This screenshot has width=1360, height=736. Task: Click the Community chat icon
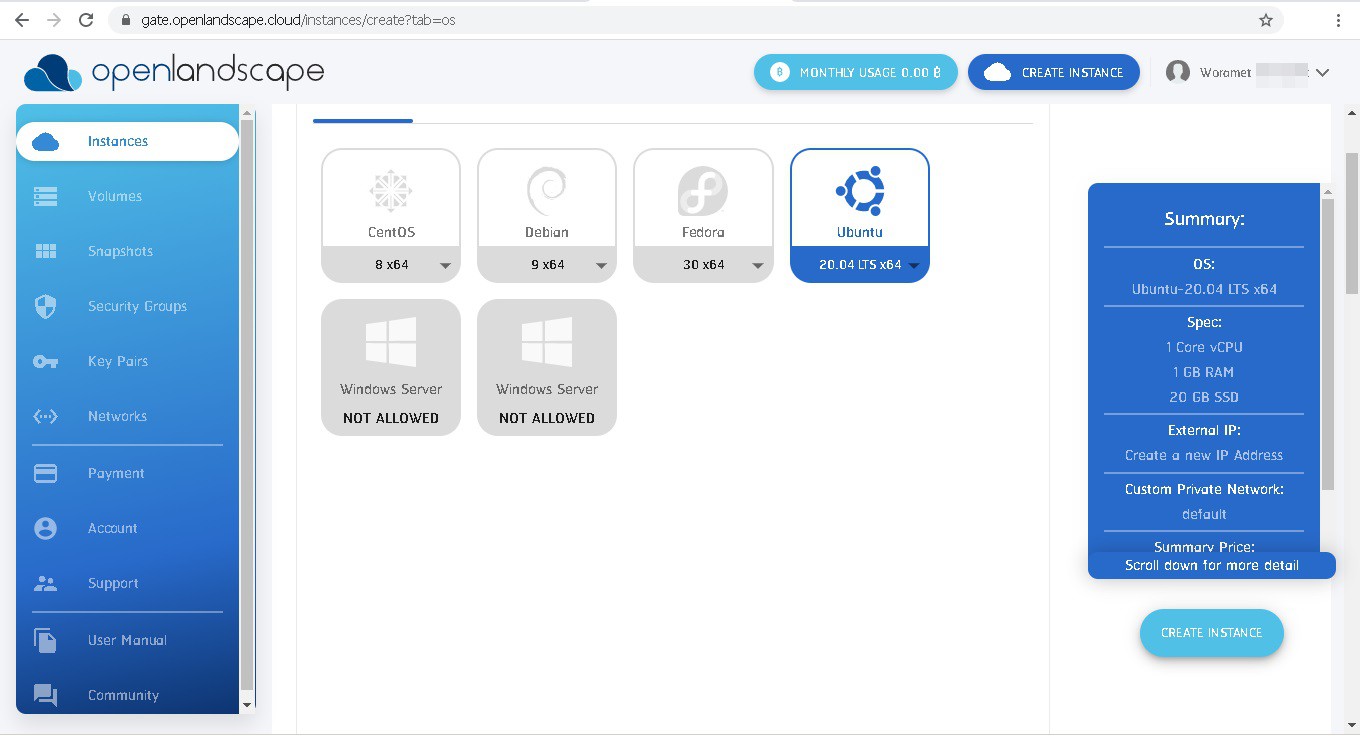coord(46,695)
